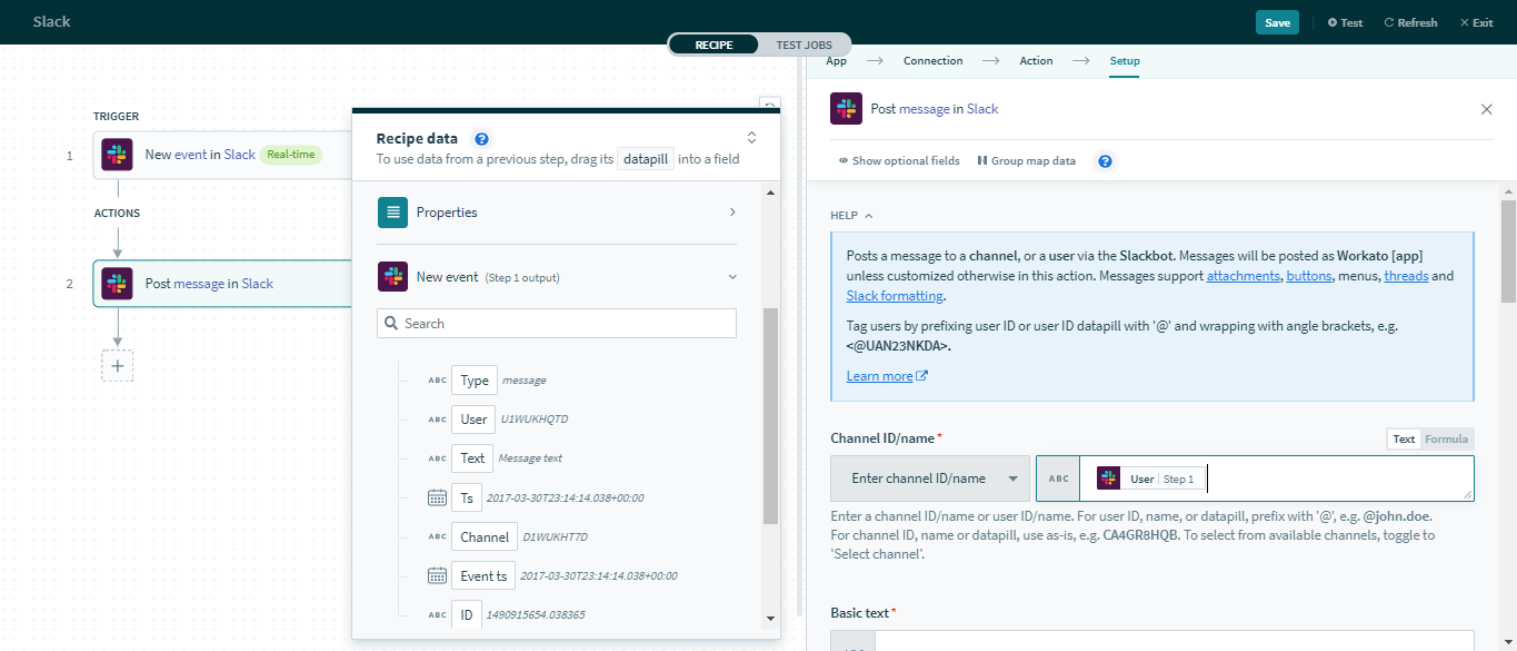Switch the field mode to Formula
This screenshot has width=1517, height=651.
click(x=1446, y=439)
